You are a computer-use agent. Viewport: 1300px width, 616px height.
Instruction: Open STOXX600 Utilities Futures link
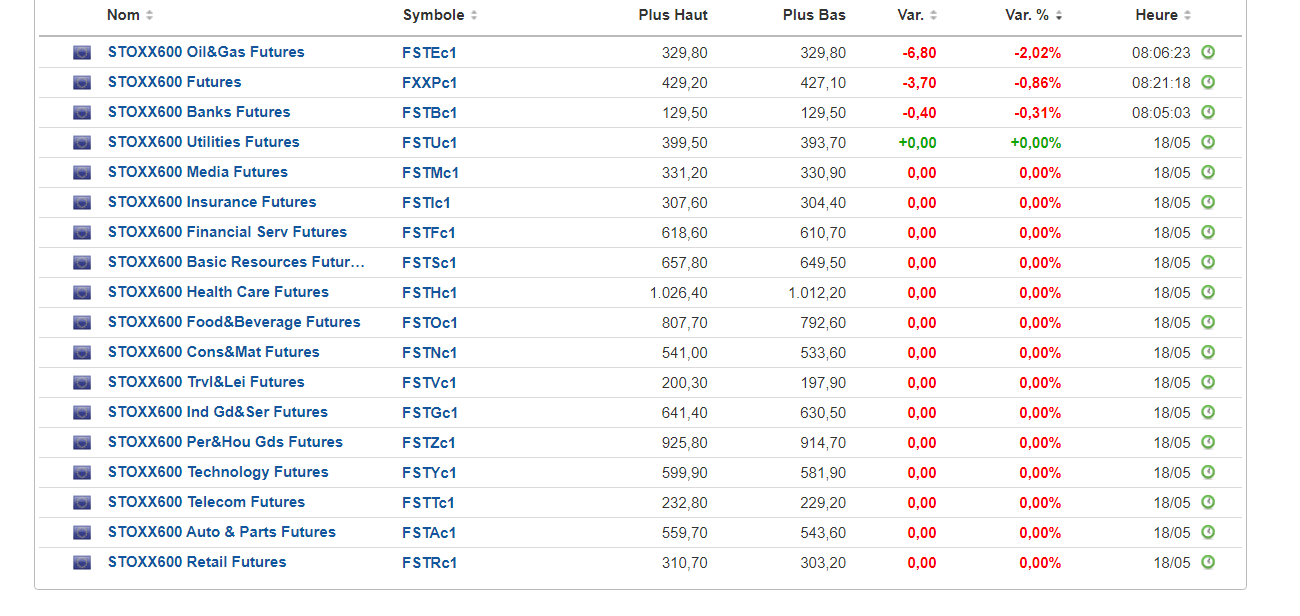[204, 142]
